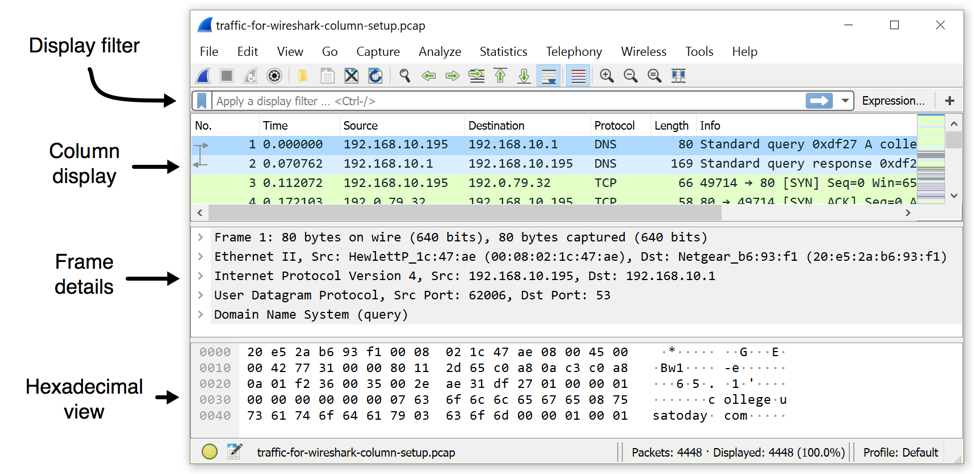Sort by the Source column header
Viewport: 974px width, 474px height.
(402, 125)
